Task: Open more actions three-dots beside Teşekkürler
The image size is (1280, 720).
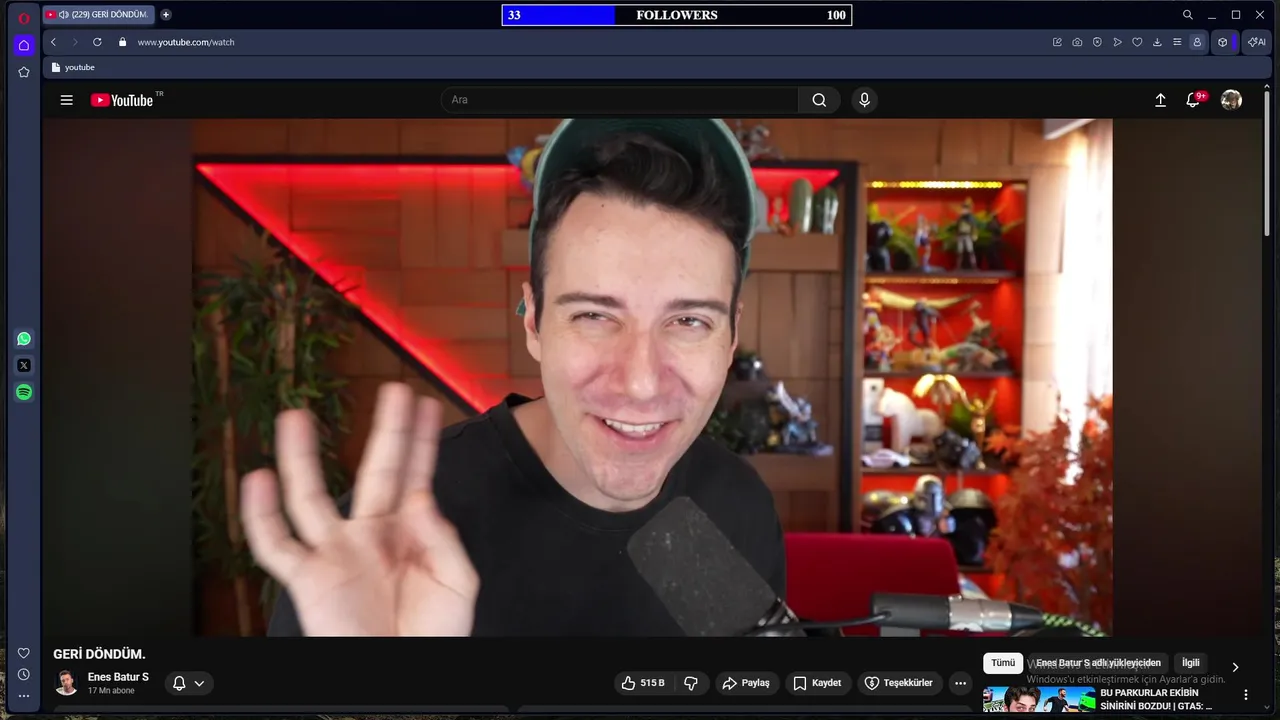Action: (960, 683)
